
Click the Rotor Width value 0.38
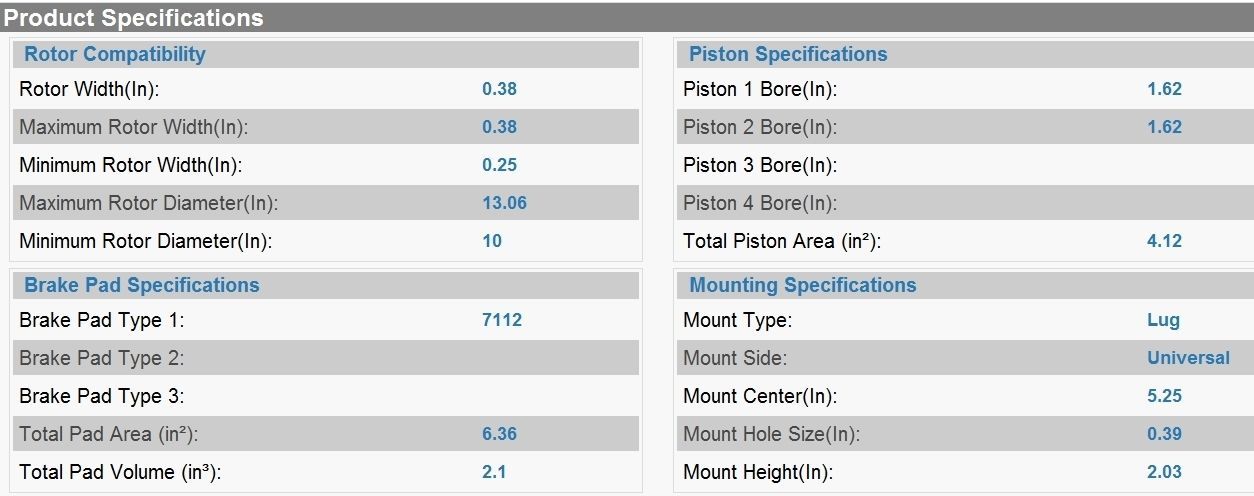pyautogui.click(x=499, y=89)
